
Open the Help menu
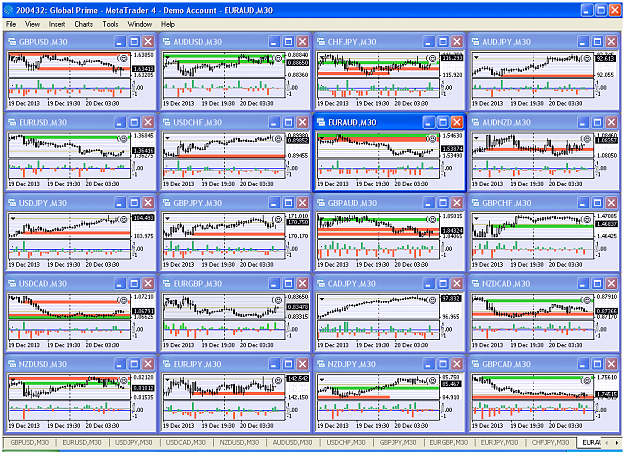point(168,24)
